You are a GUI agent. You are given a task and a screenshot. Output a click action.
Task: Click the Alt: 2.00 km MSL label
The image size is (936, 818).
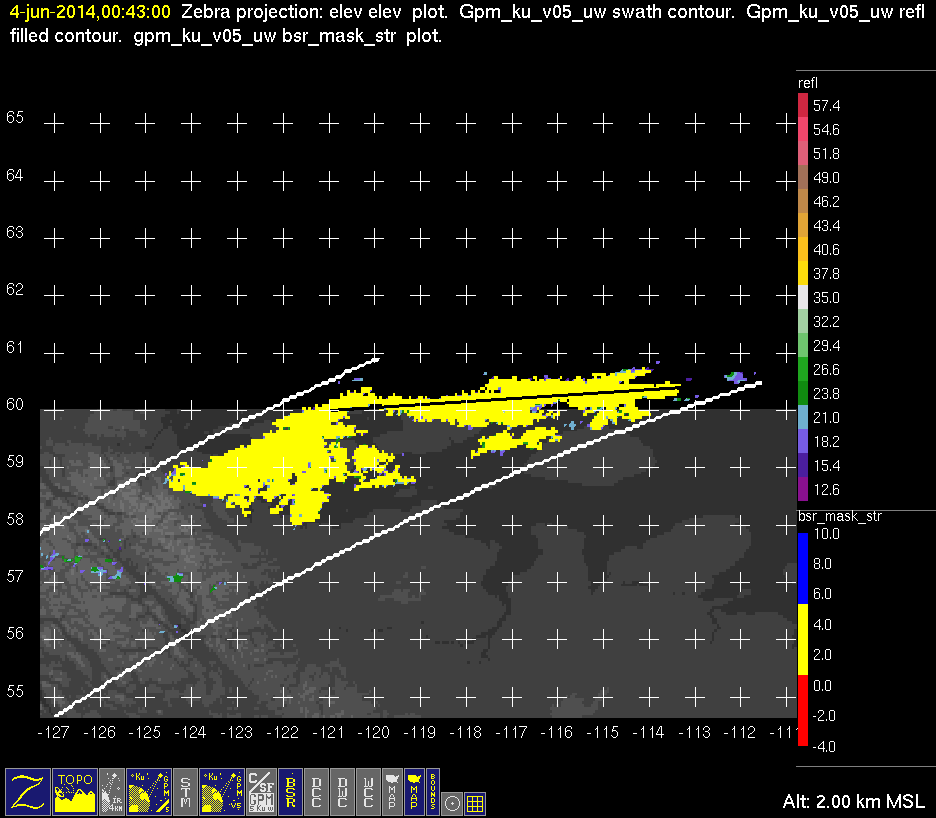click(855, 802)
